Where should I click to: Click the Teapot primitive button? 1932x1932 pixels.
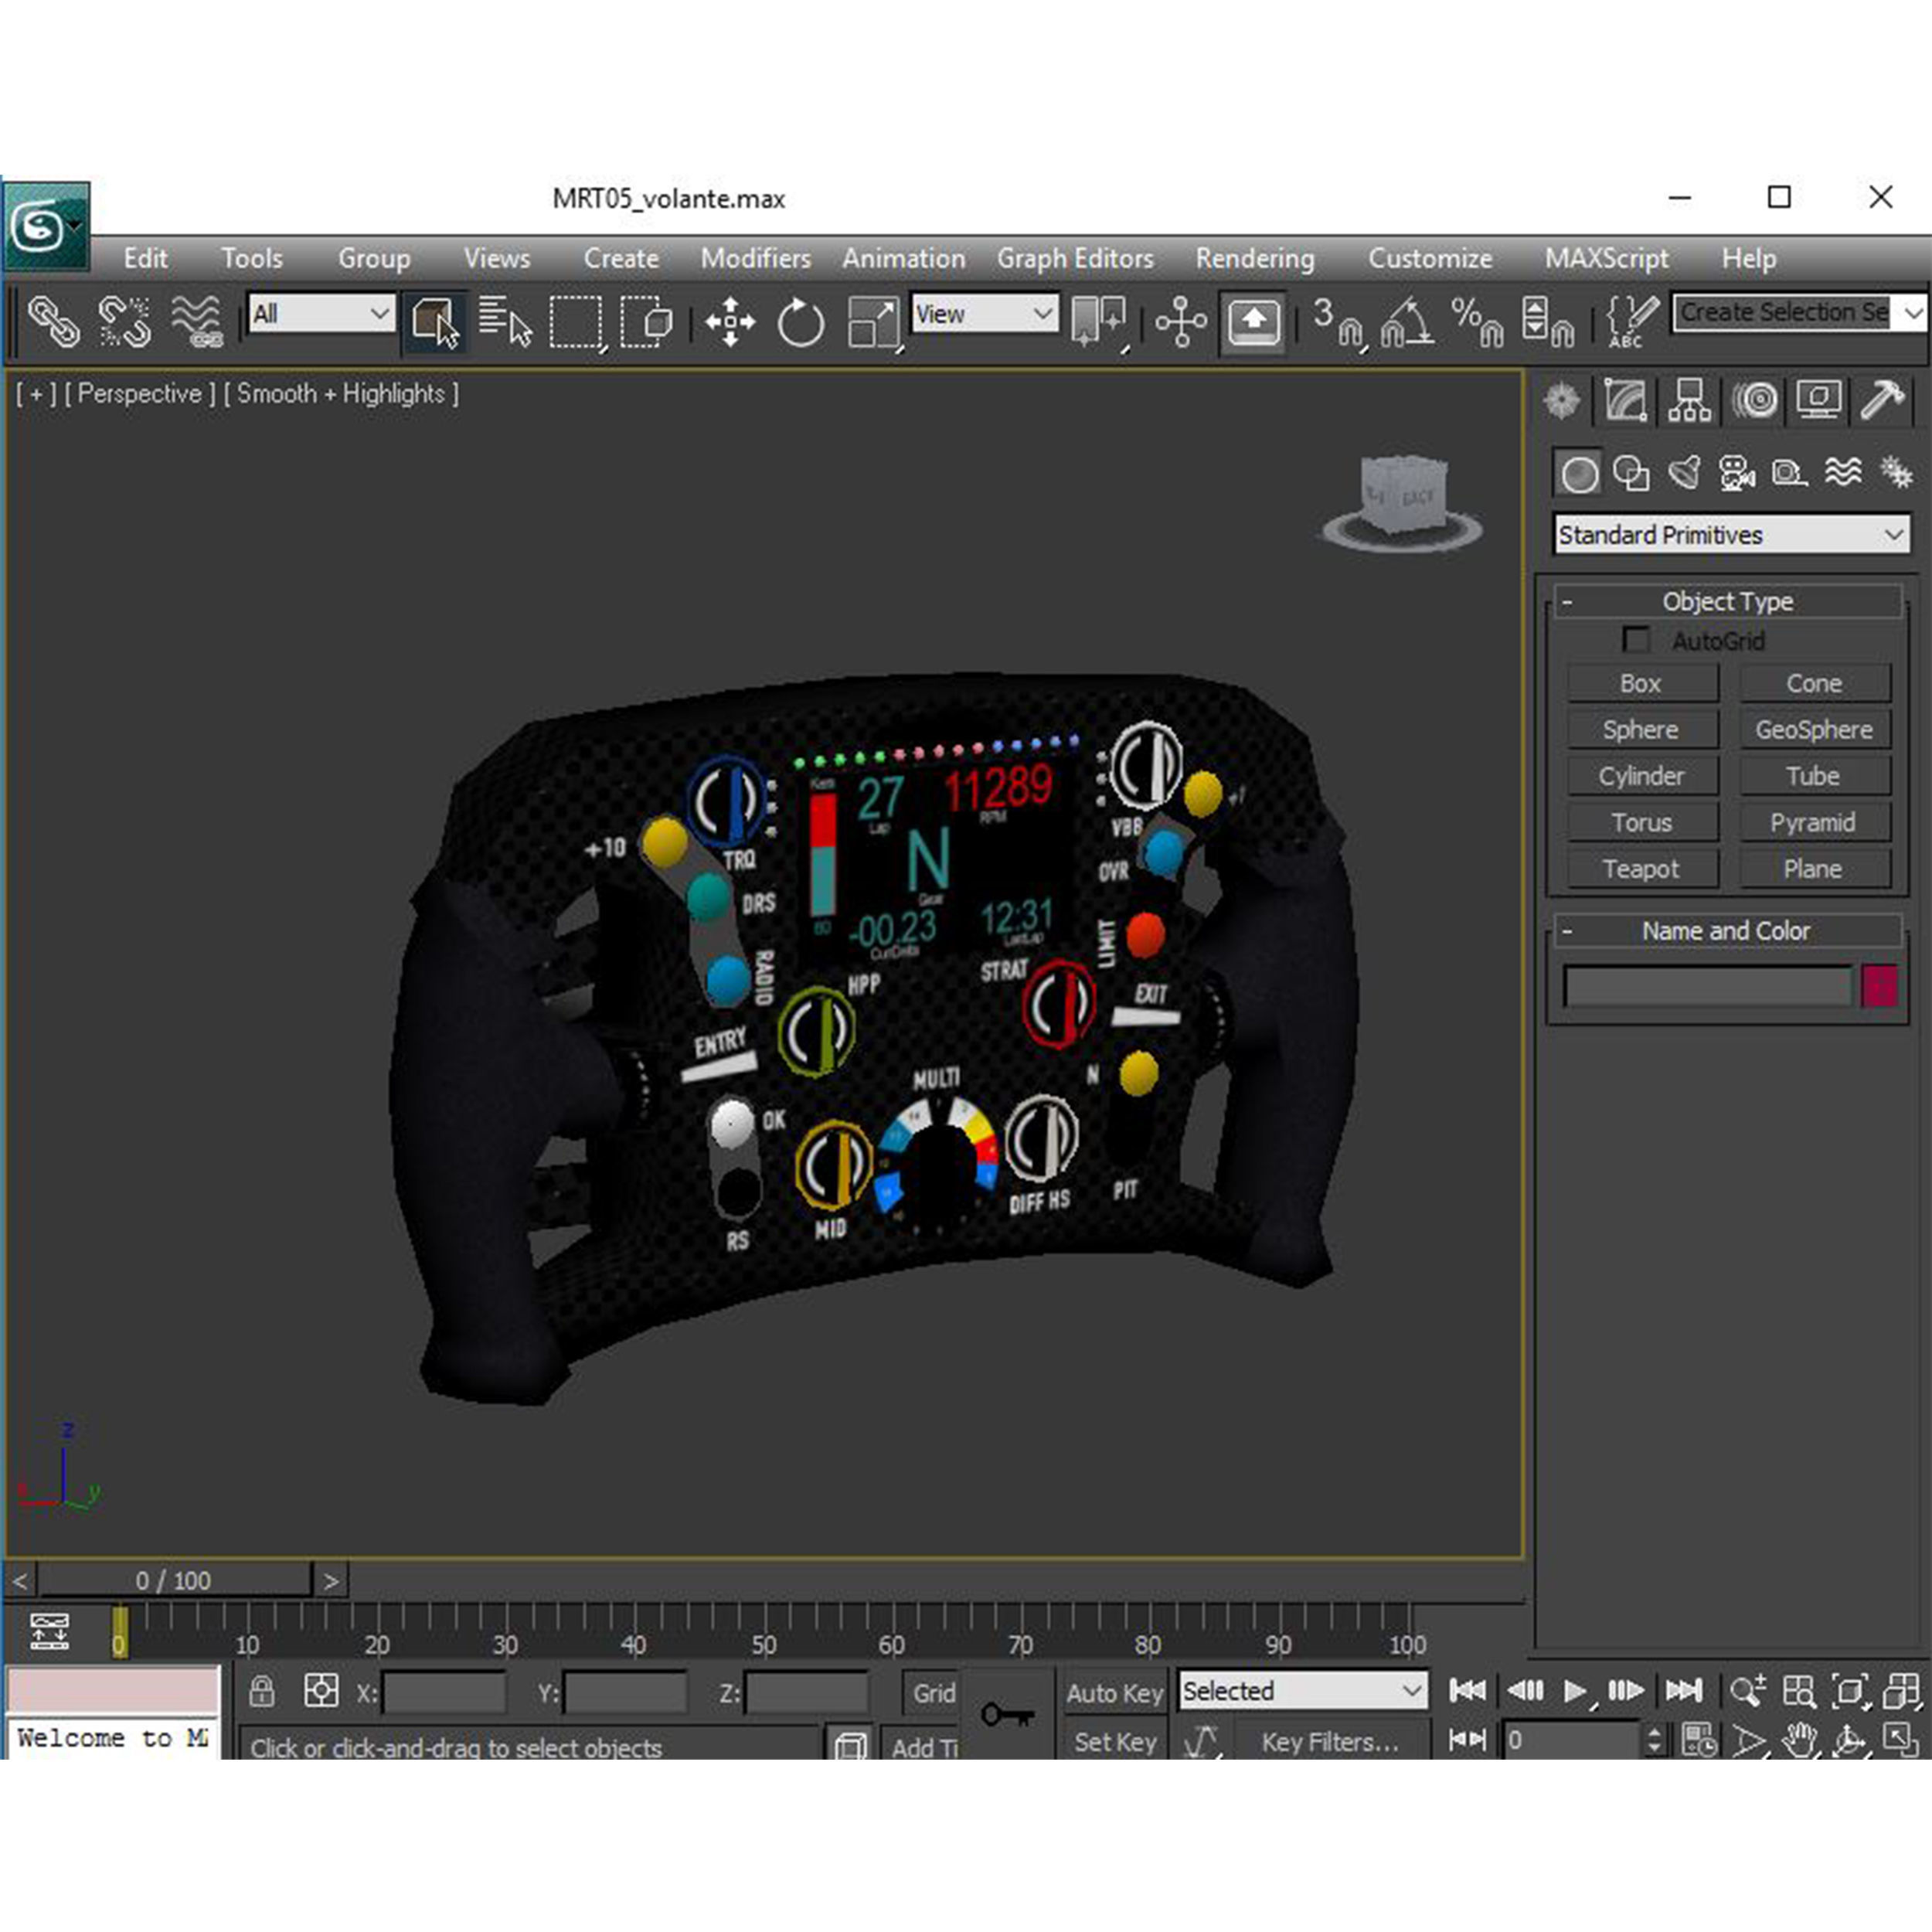1642,869
